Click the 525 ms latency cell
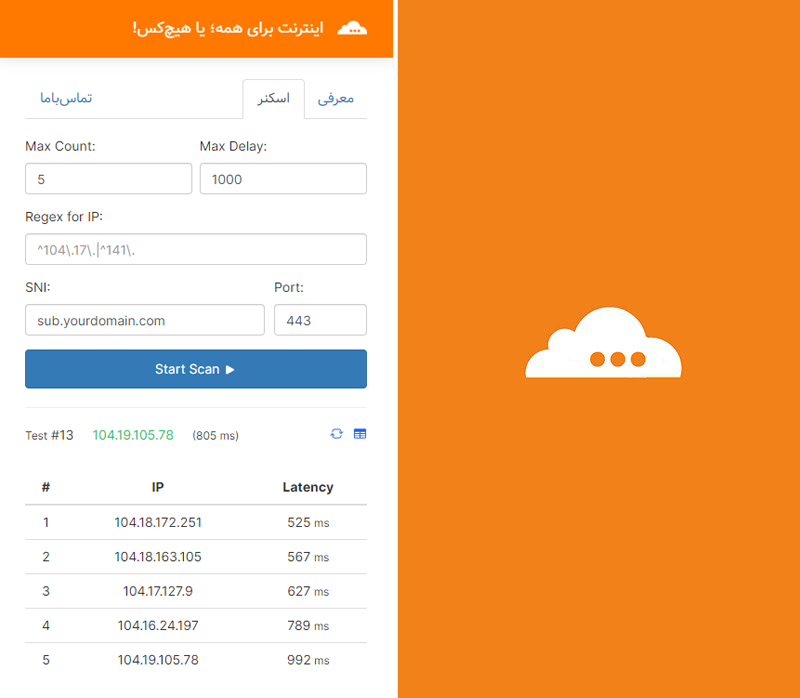 pyautogui.click(x=308, y=522)
